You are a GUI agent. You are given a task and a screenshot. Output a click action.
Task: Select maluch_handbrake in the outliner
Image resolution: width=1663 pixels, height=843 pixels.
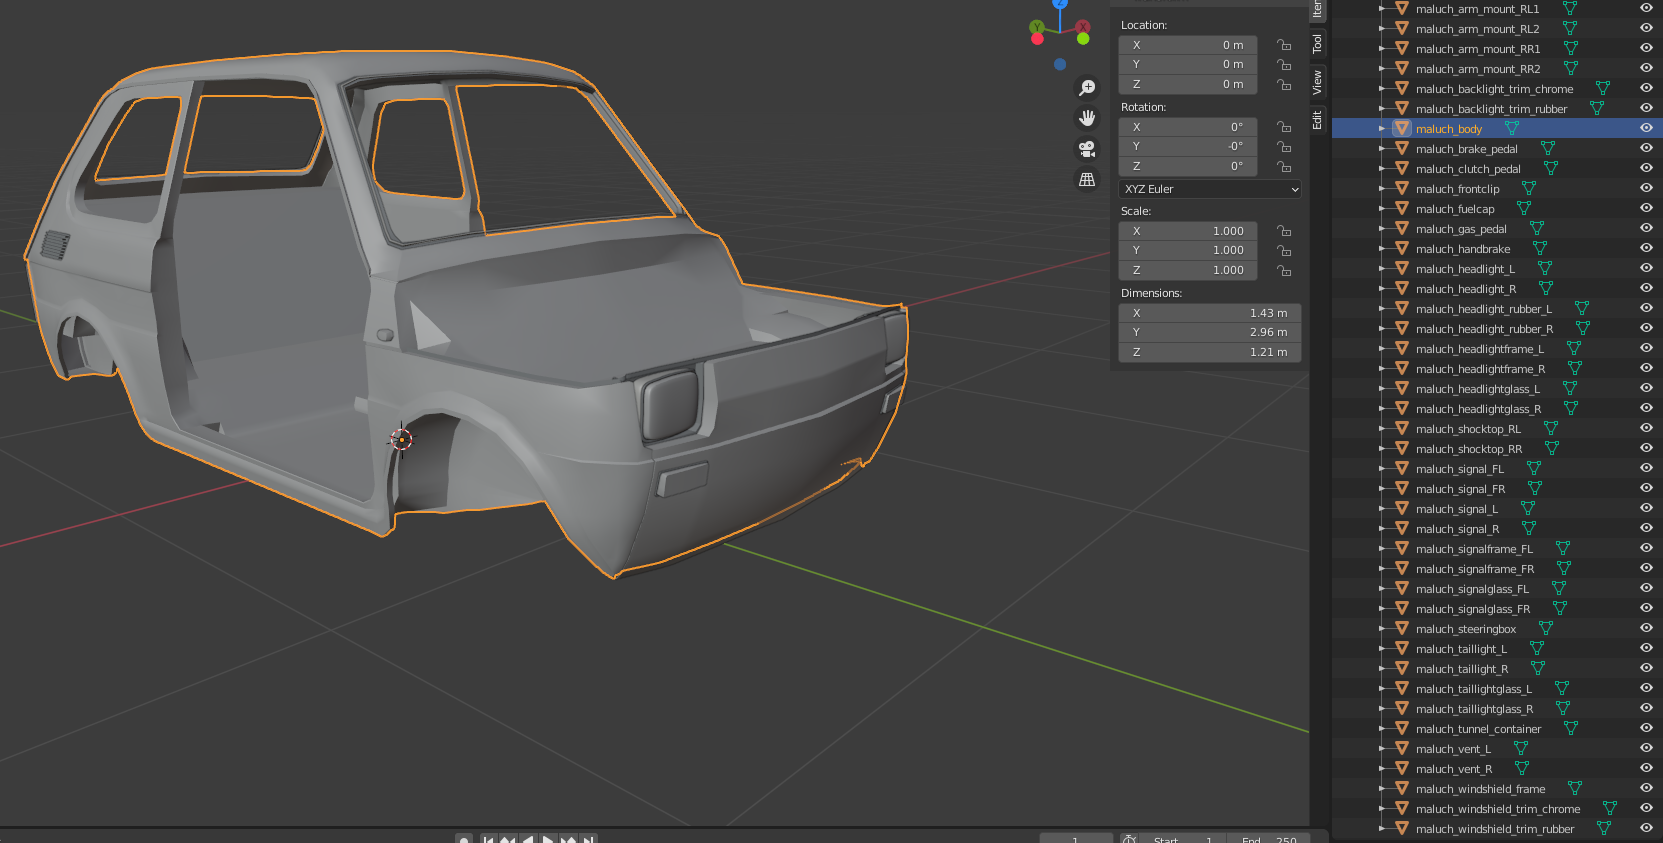[1462, 249]
